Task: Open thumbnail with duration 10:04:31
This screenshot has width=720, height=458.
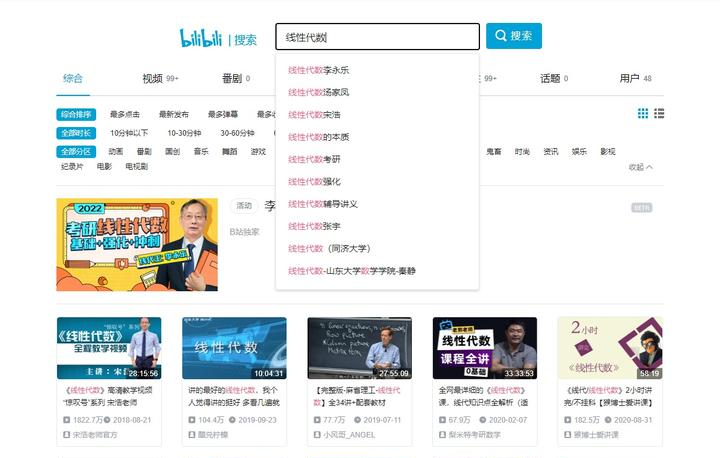Action: pyautogui.click(x=234, y=348)
